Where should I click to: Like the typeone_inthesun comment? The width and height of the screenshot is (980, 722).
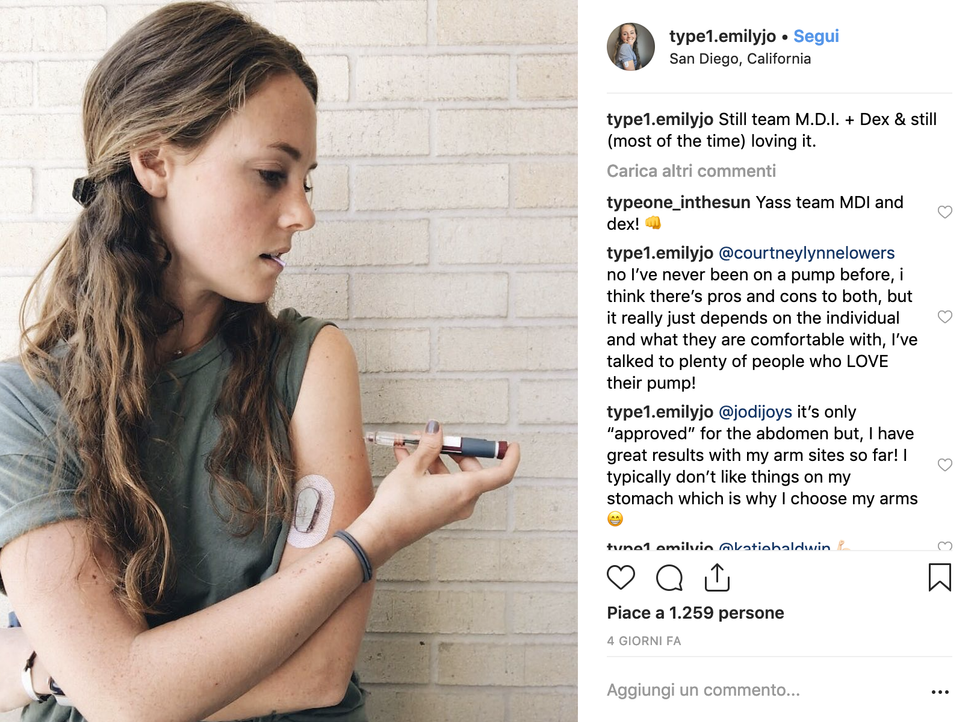(x=944, y=212)
